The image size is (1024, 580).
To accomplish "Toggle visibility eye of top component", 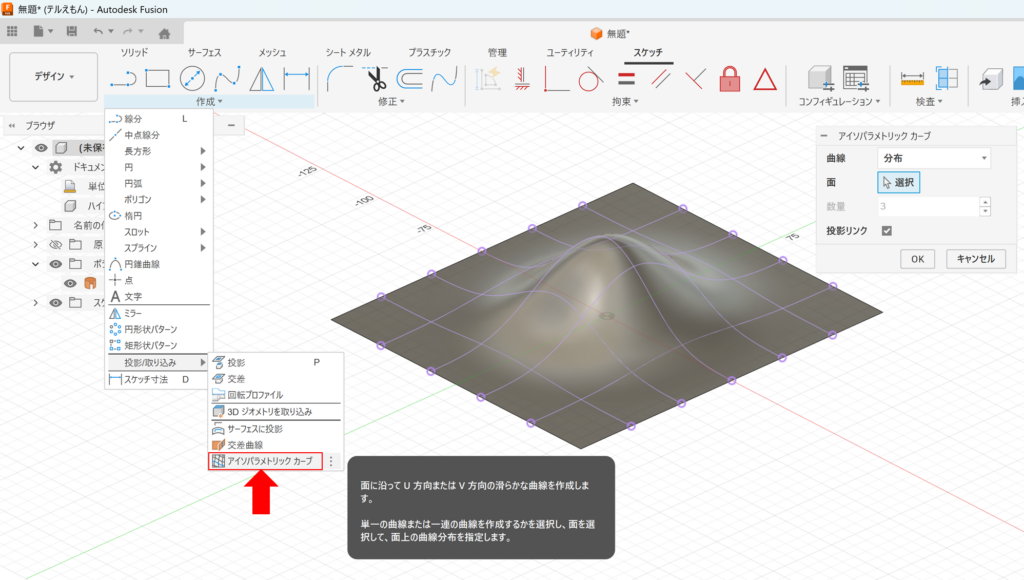I will [41, 148].
